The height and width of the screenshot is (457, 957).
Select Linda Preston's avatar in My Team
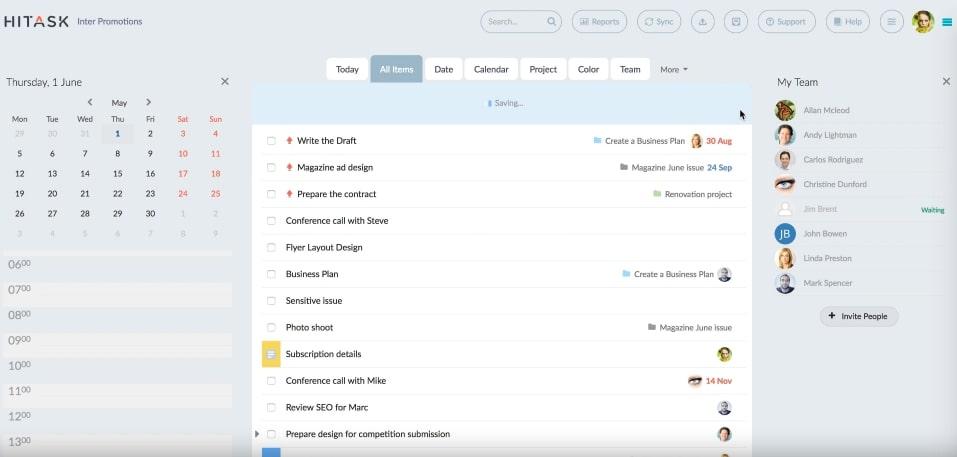(x=785, y=258)
